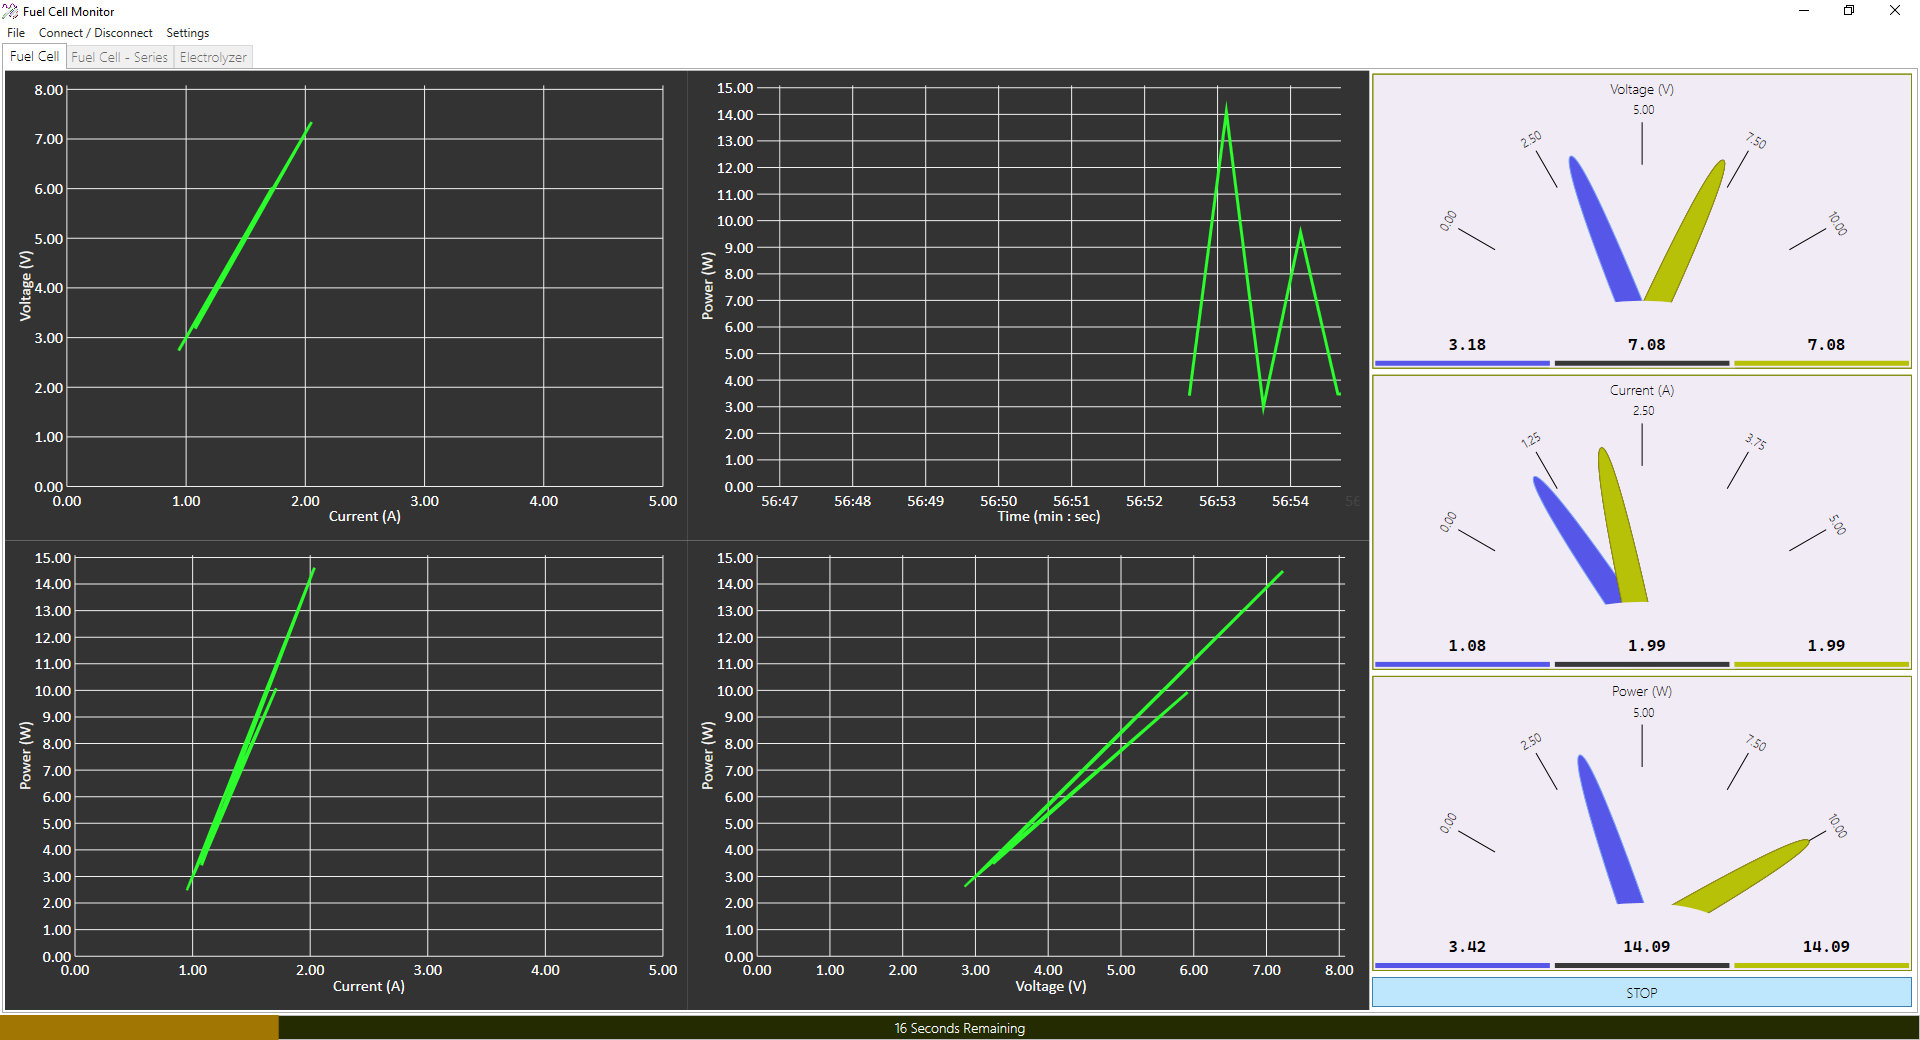Click the yellow maximum bar under Power gauge
The width and height of the screenshot is (1920, 1040).
[1820, 964]
